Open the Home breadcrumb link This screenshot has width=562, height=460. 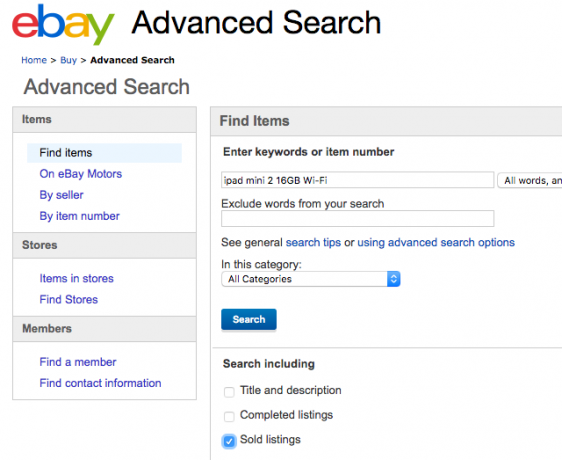34,60
